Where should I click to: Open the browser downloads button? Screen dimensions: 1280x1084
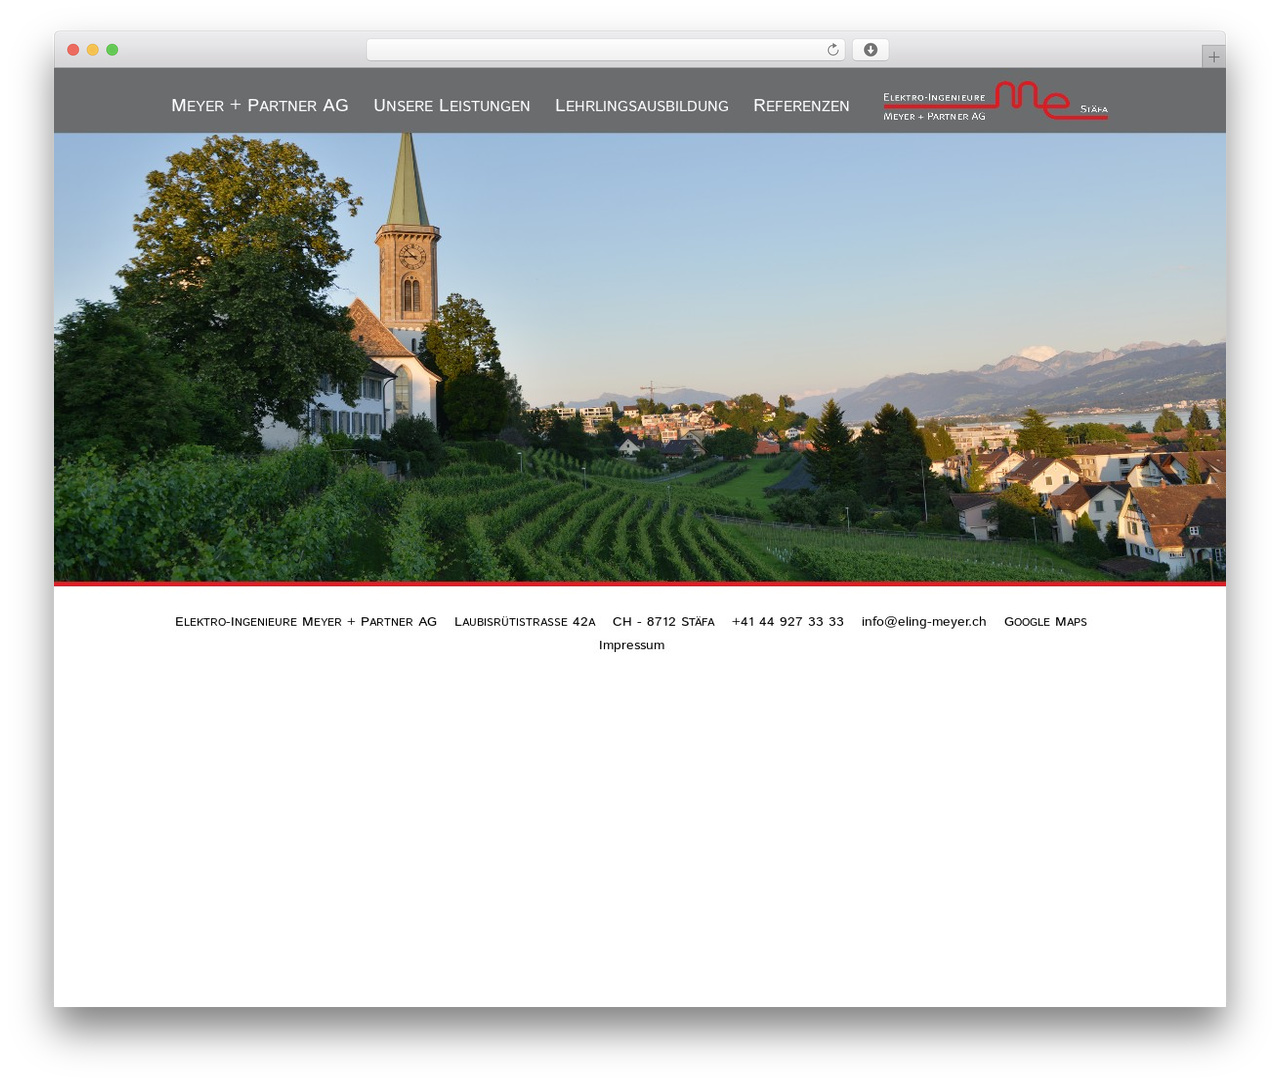(x=870, y=50)
